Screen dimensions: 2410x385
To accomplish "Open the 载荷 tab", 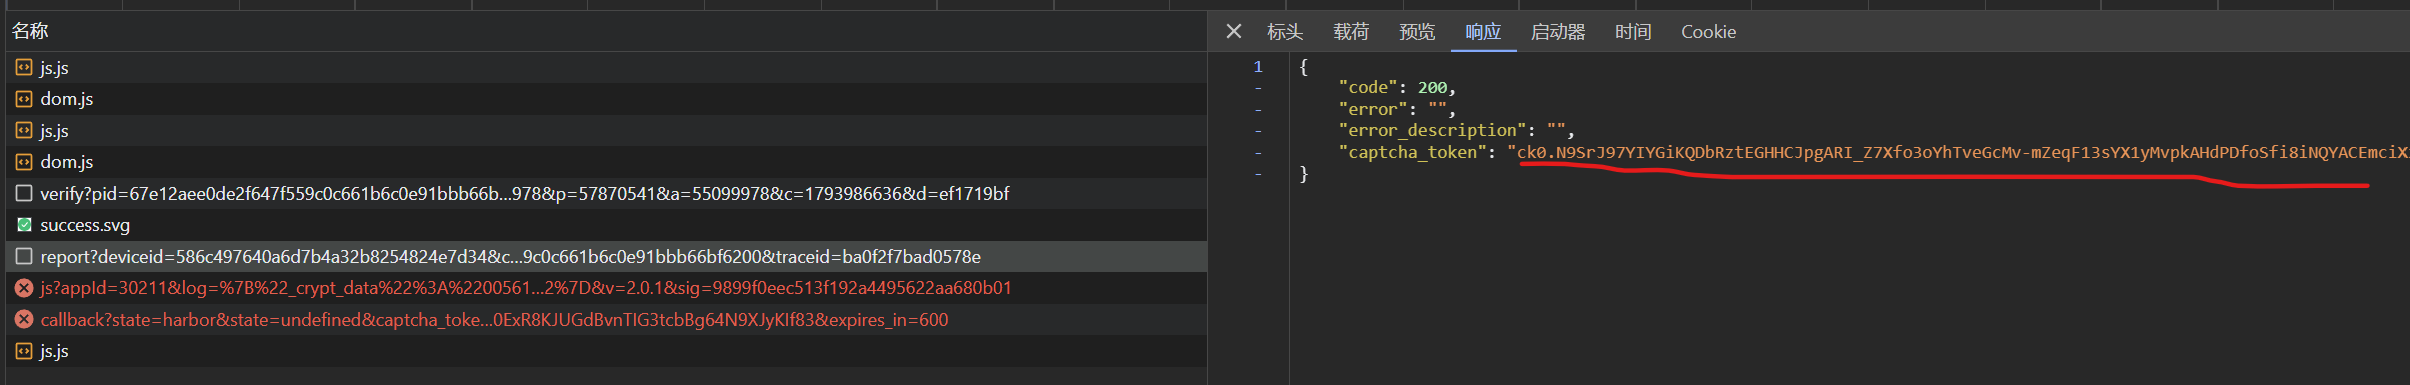I will tap(1351, 32).
